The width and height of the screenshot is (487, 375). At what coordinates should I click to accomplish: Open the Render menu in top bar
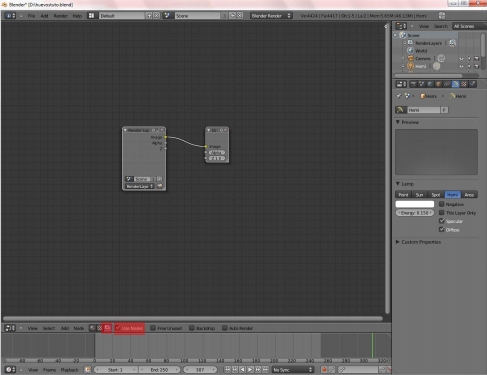click(60, 16)
